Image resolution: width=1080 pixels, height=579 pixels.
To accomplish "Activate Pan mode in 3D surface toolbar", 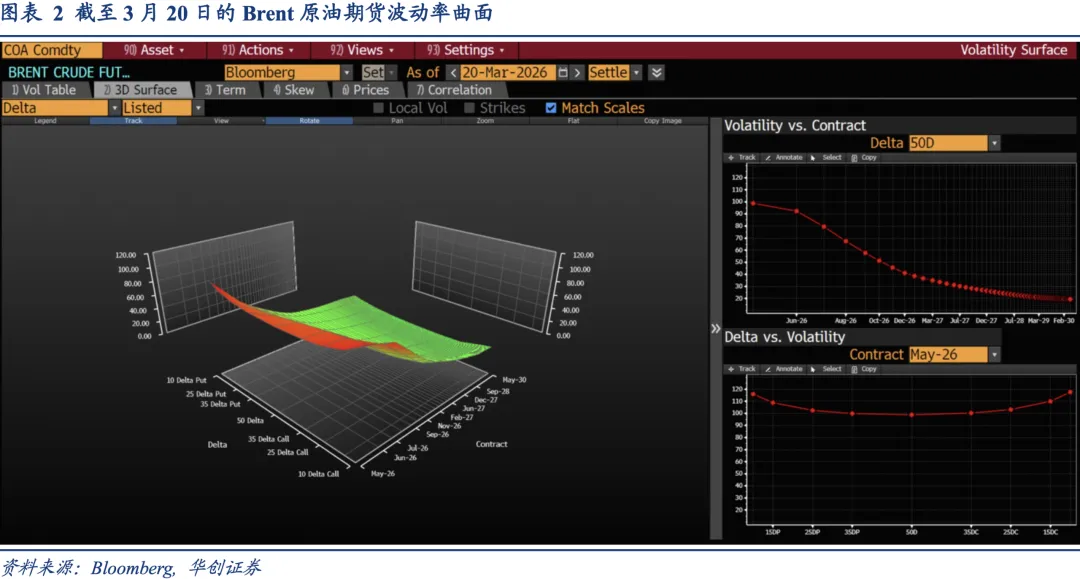I will [397, 120].
